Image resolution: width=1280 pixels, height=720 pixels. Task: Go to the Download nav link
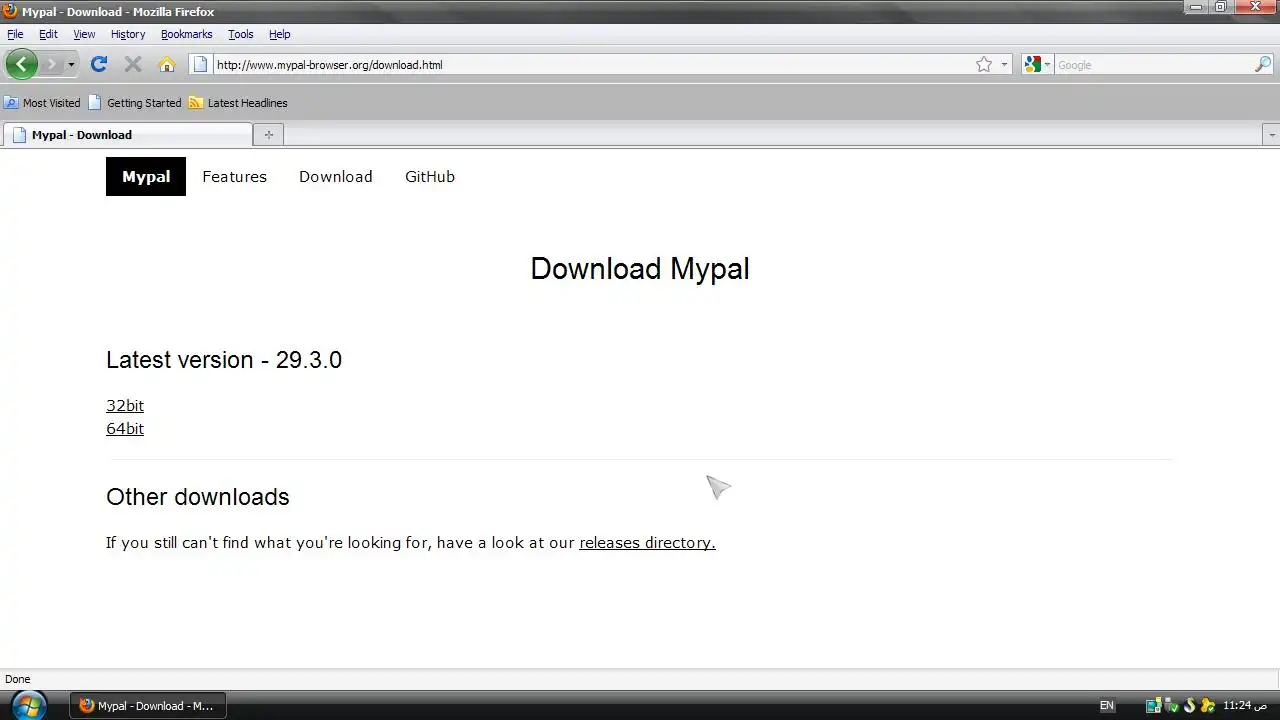click(x=335, y=176)
